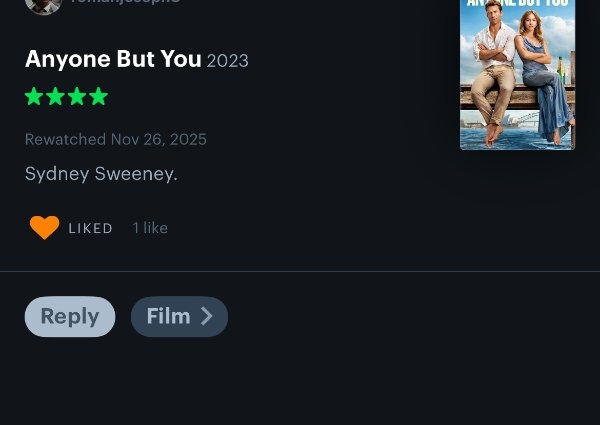View who liked via "1 like"

[150, 229]
